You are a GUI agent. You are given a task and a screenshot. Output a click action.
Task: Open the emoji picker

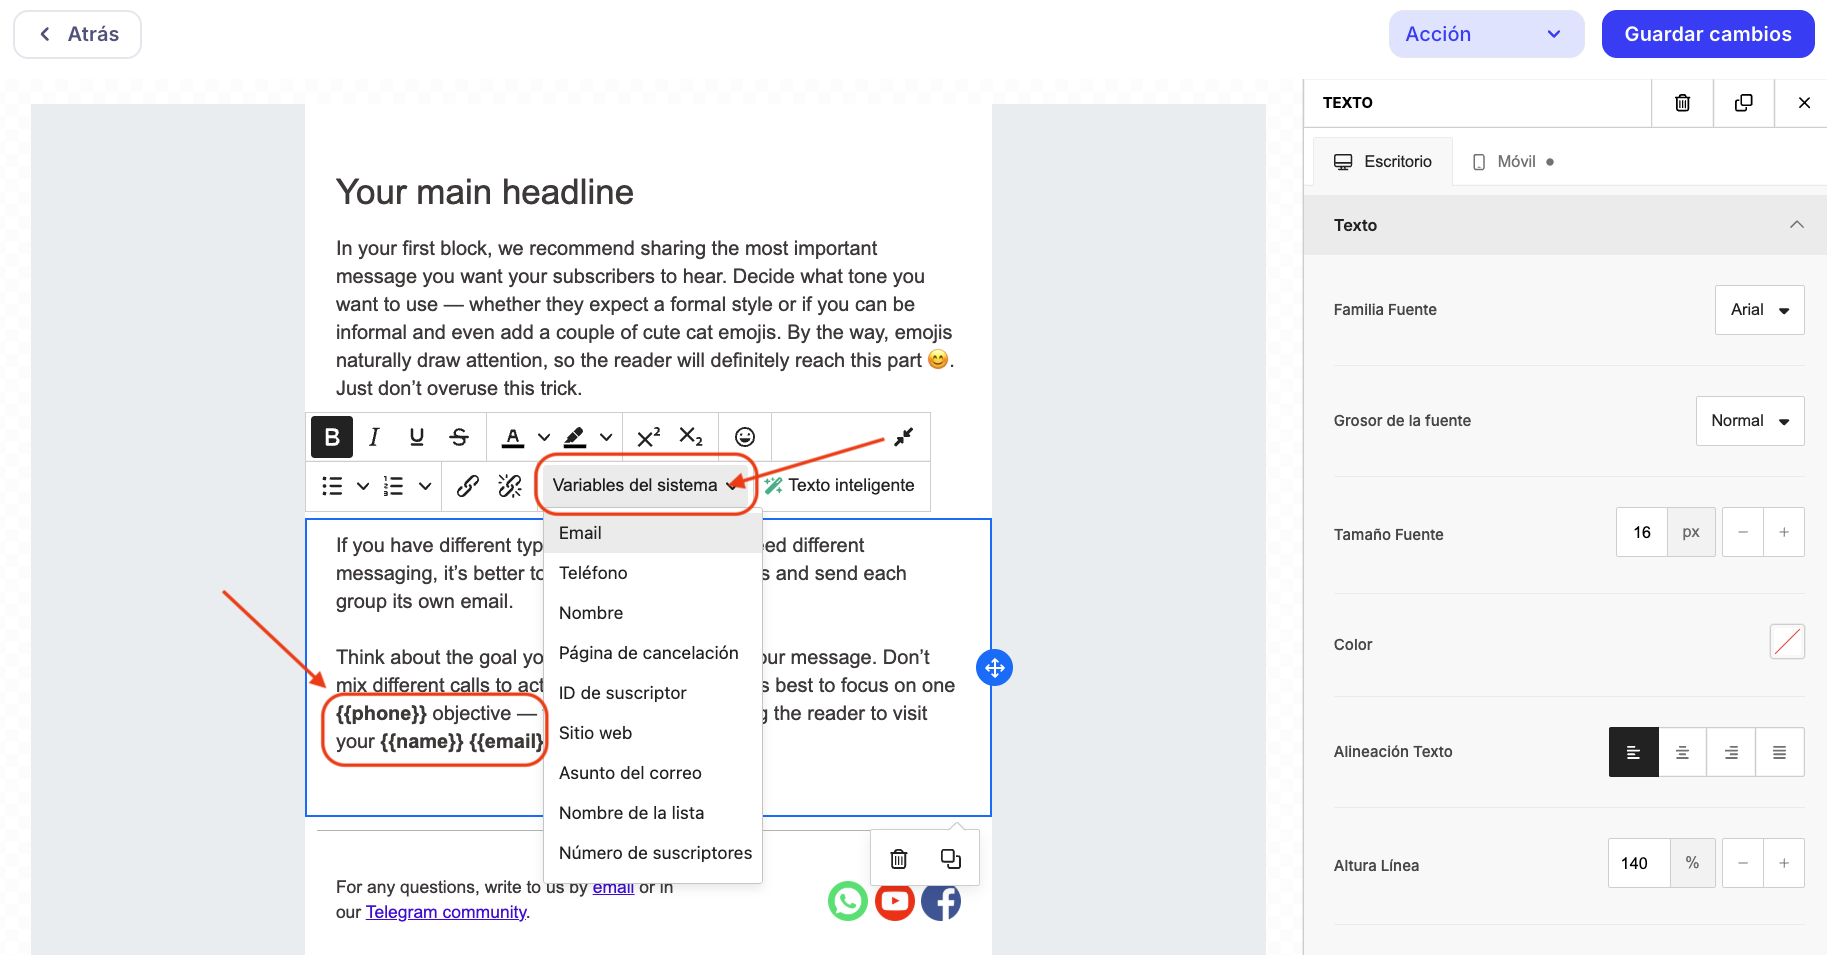[x=745, y=437]
